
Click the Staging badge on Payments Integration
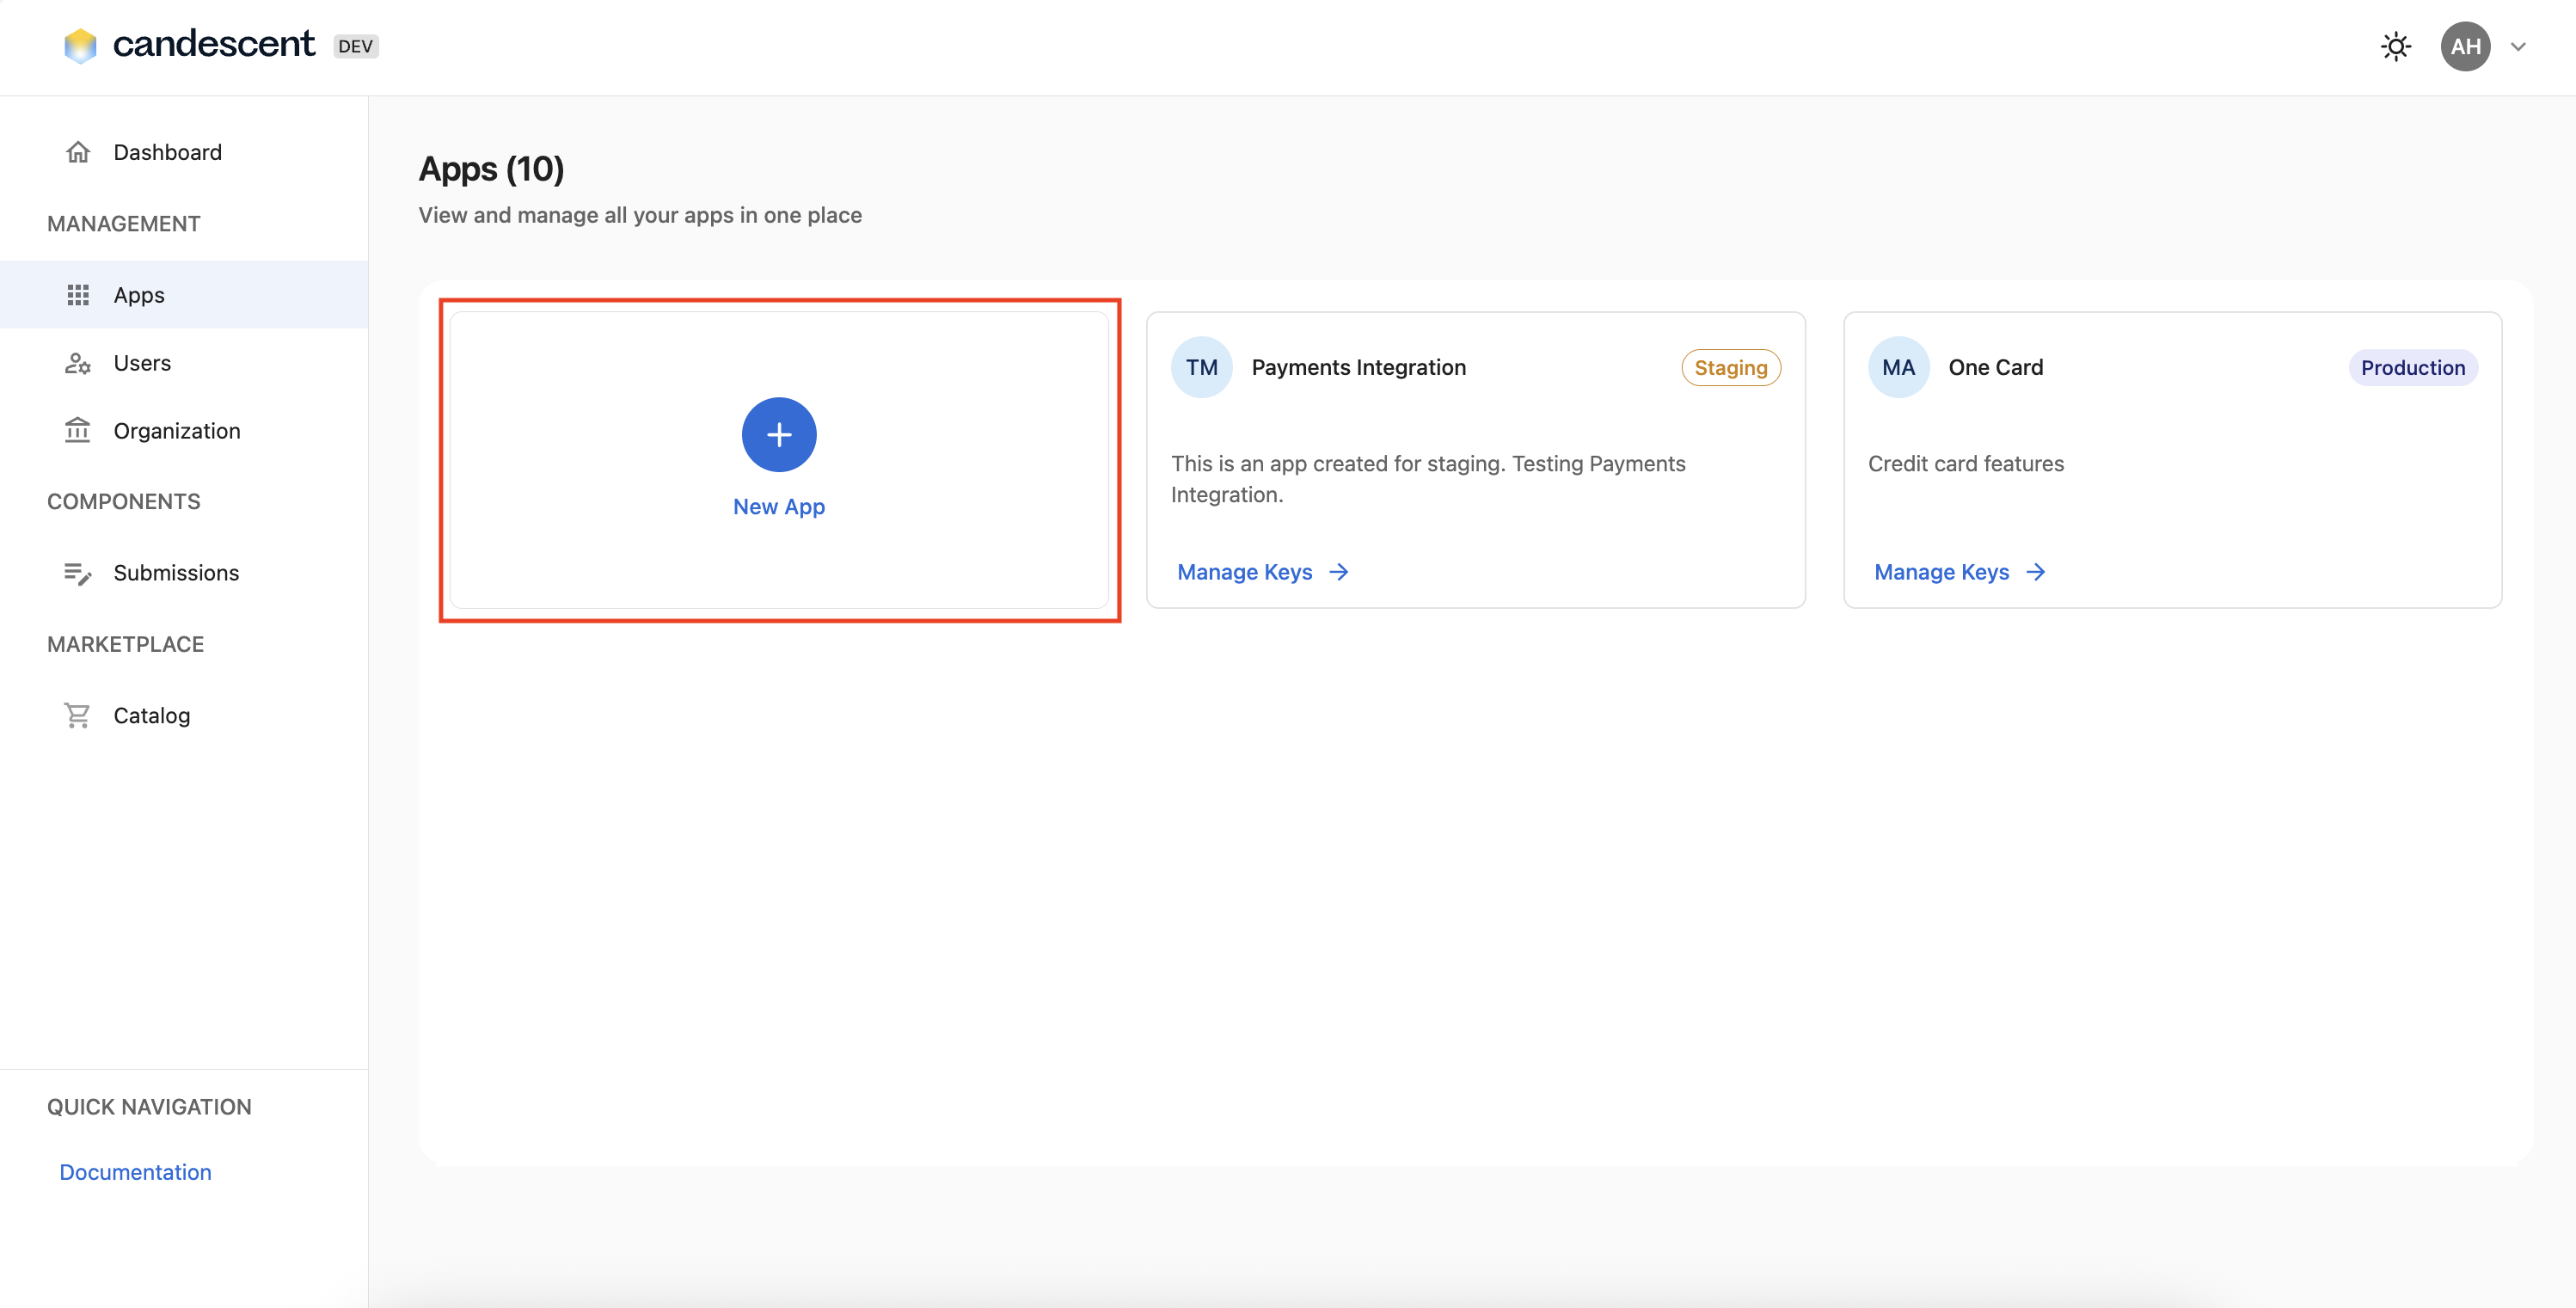(1730, 368)
